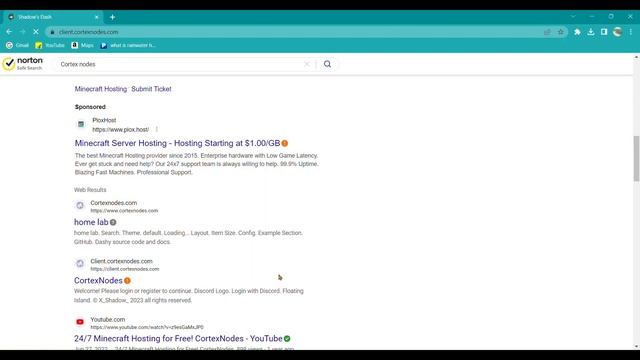The height and width of the screenshot is (360, 640).
Task: Click the Youtube.com site name
Action: pyautogui.click(x=108, y=319)
